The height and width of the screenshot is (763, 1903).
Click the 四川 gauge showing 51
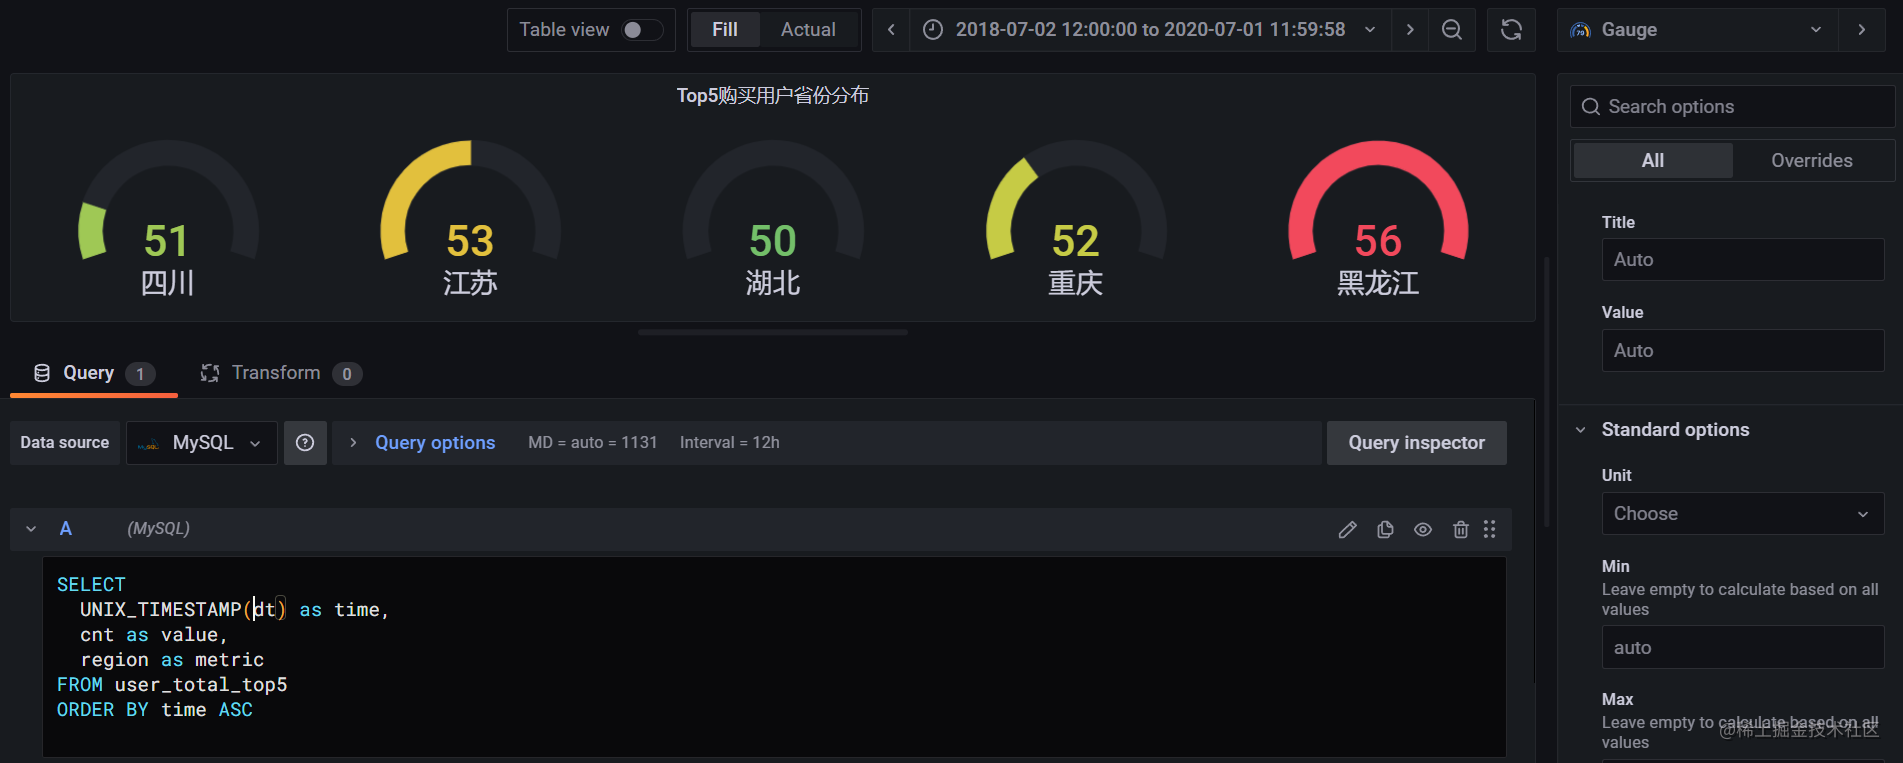(168, 219)
